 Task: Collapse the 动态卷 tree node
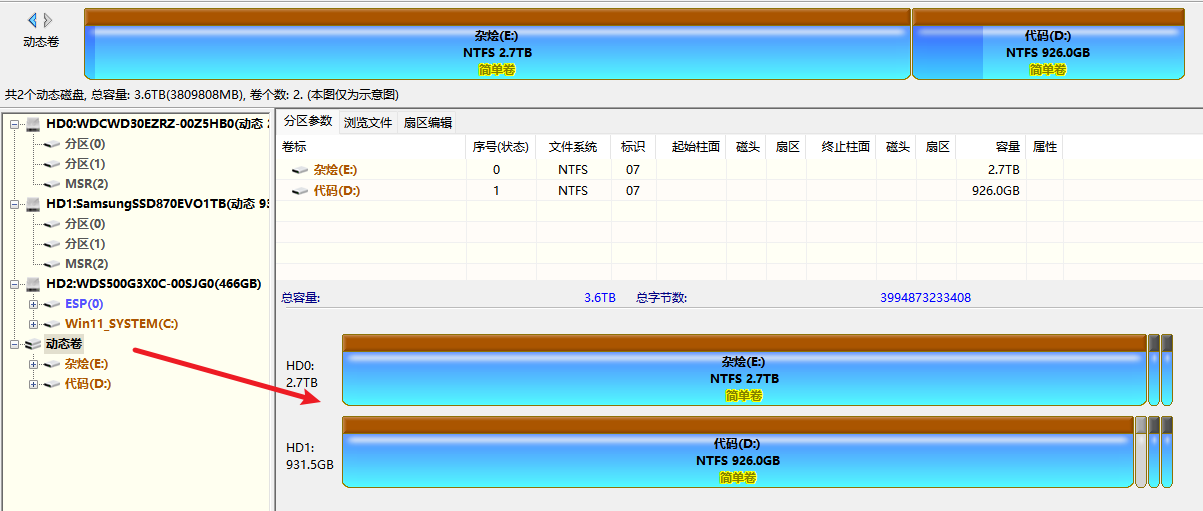coord(15,344)
